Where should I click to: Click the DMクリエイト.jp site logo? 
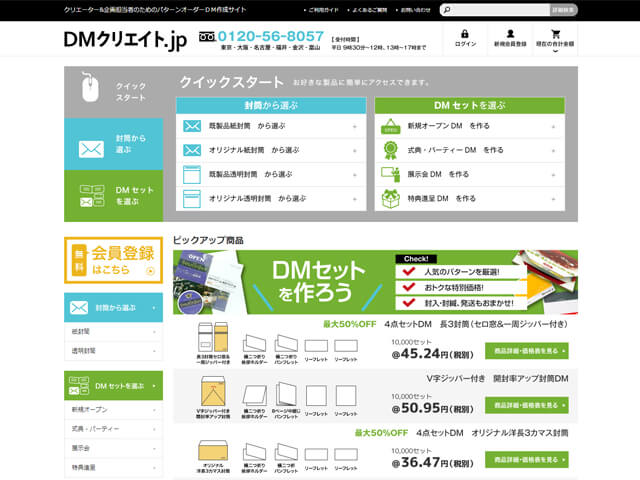click(x=124, y=40)
